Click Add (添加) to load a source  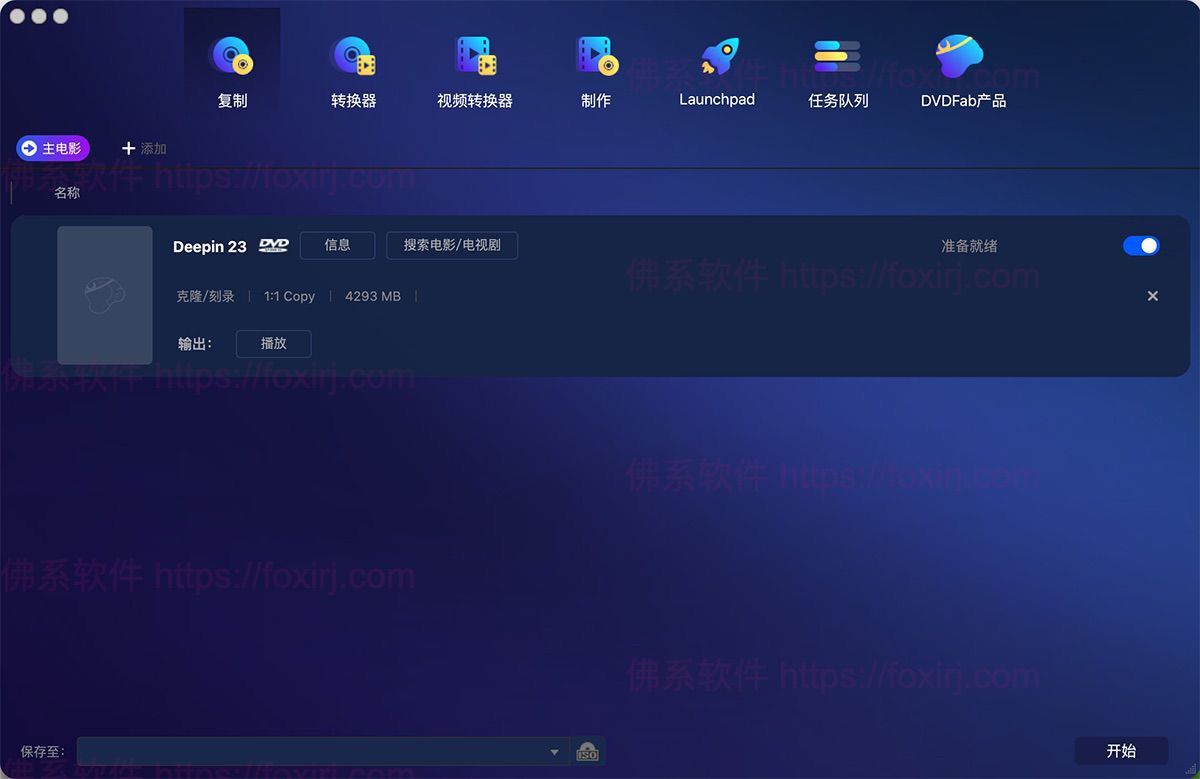point(144,148)
